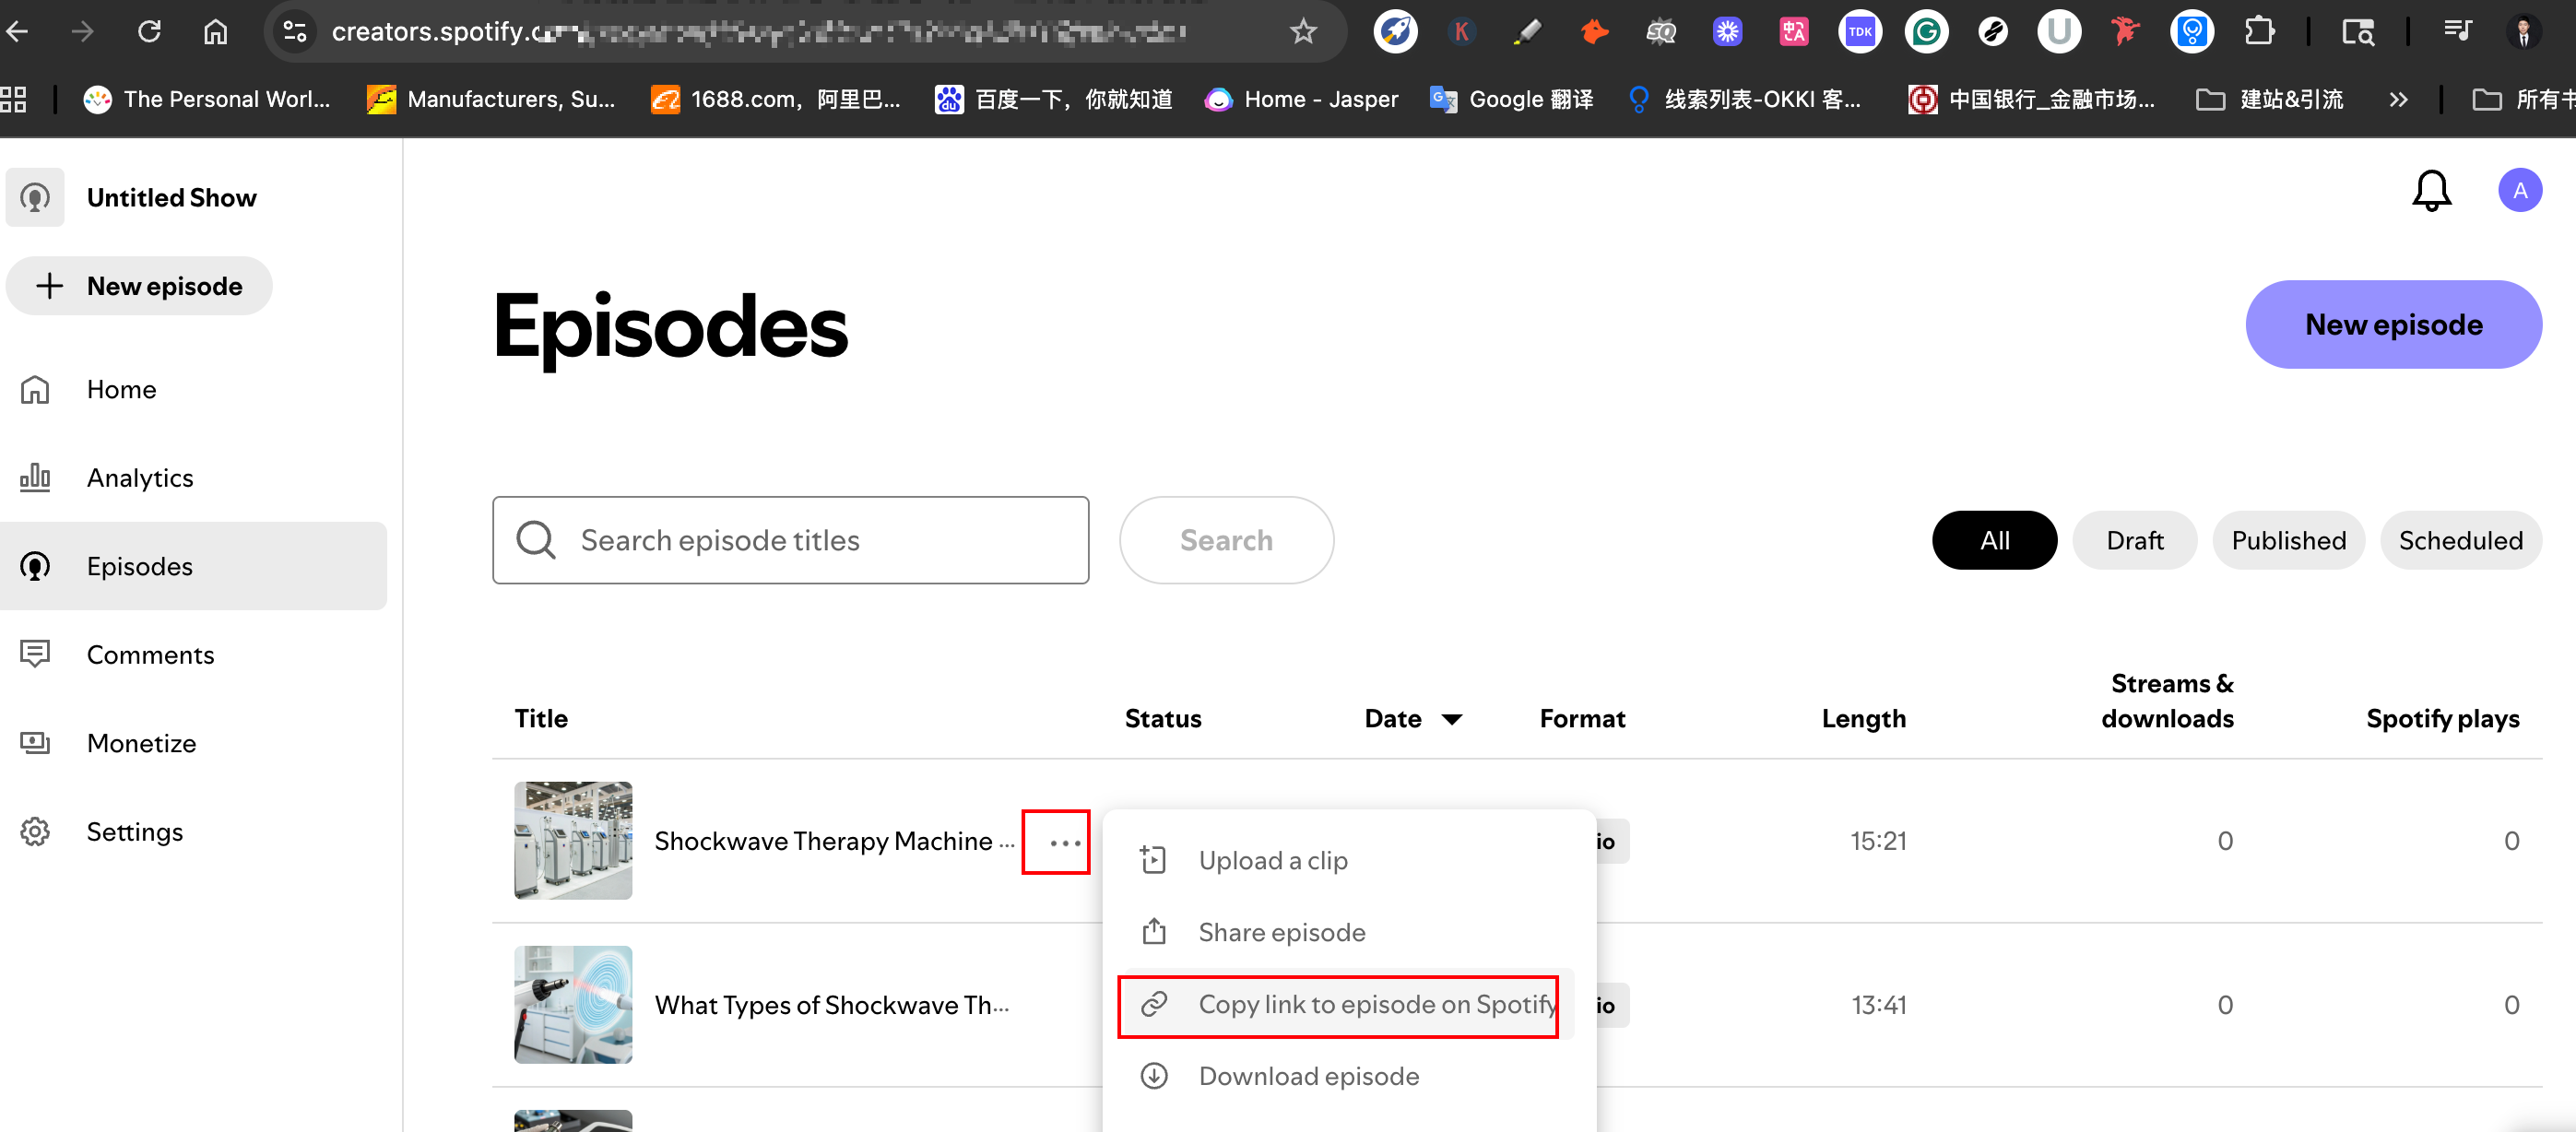Open options menu for Shockwave Therapy Machine episode
The height and width of the screenshot is (1132, 2576).
1065,842
